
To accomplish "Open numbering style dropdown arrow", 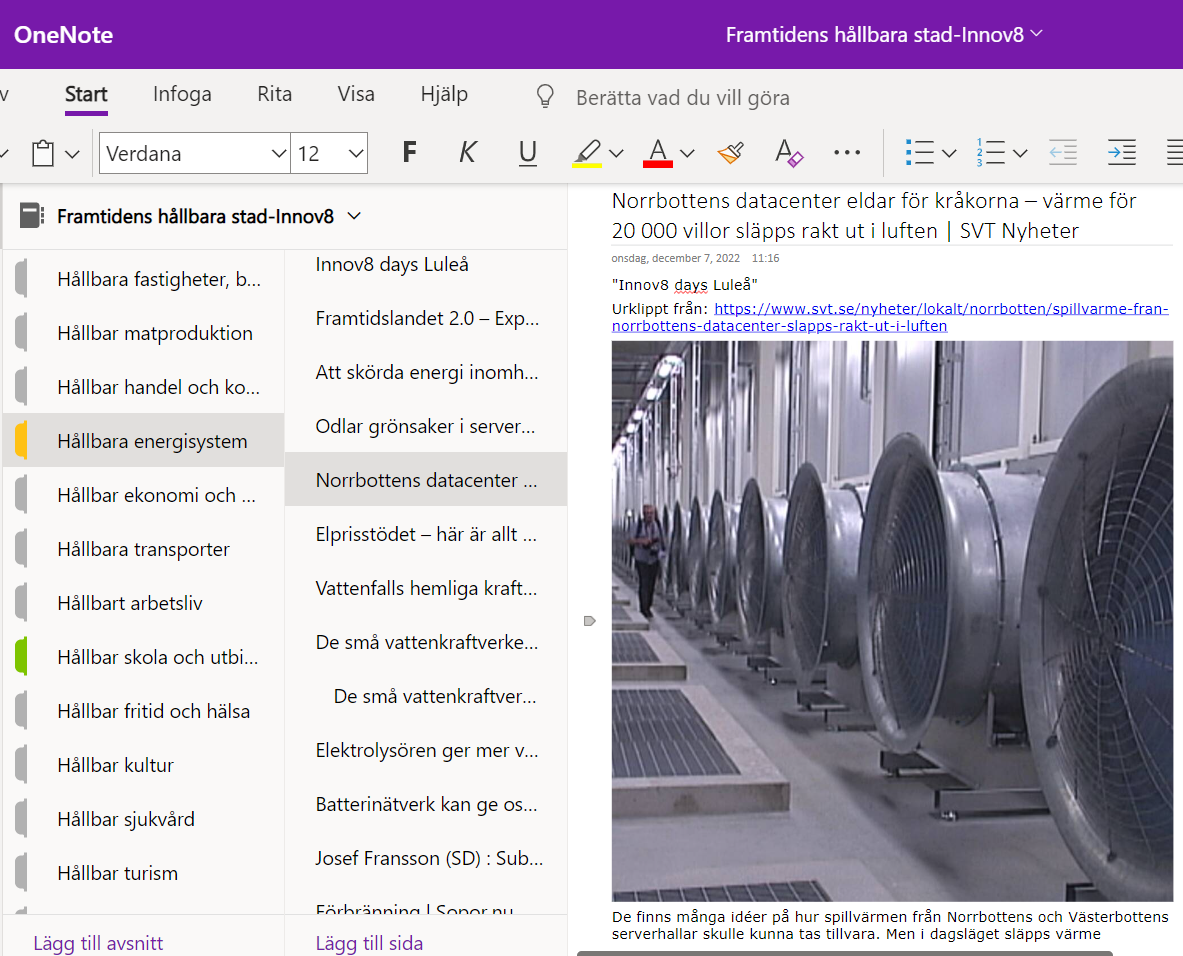I will 1020,153.
